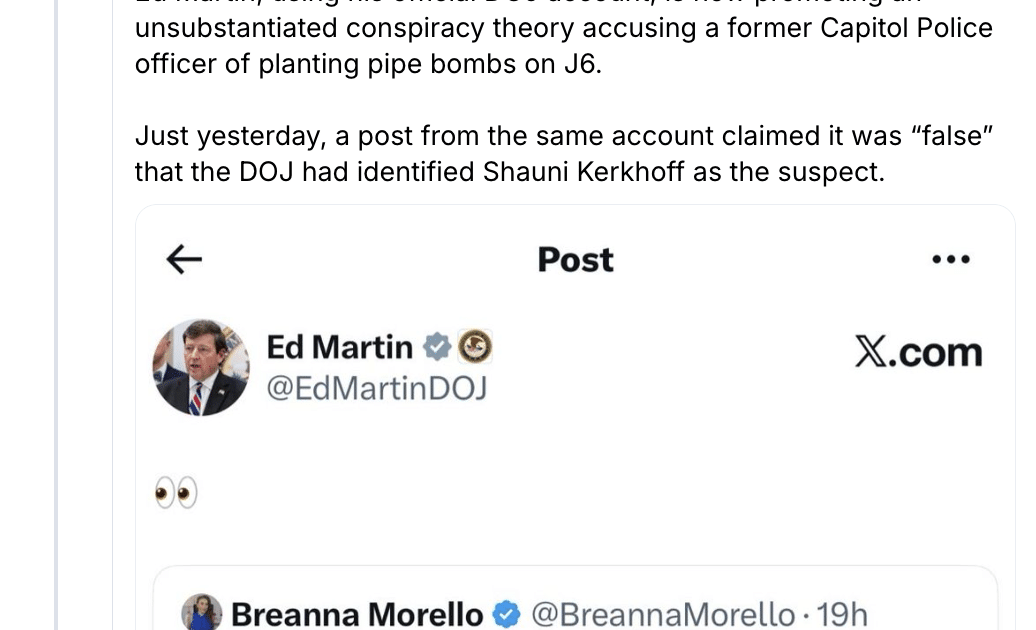Click Breanna Morello's blue verified badge
This screenshot has height=630, width=1036.
click(x=508, y=614)
